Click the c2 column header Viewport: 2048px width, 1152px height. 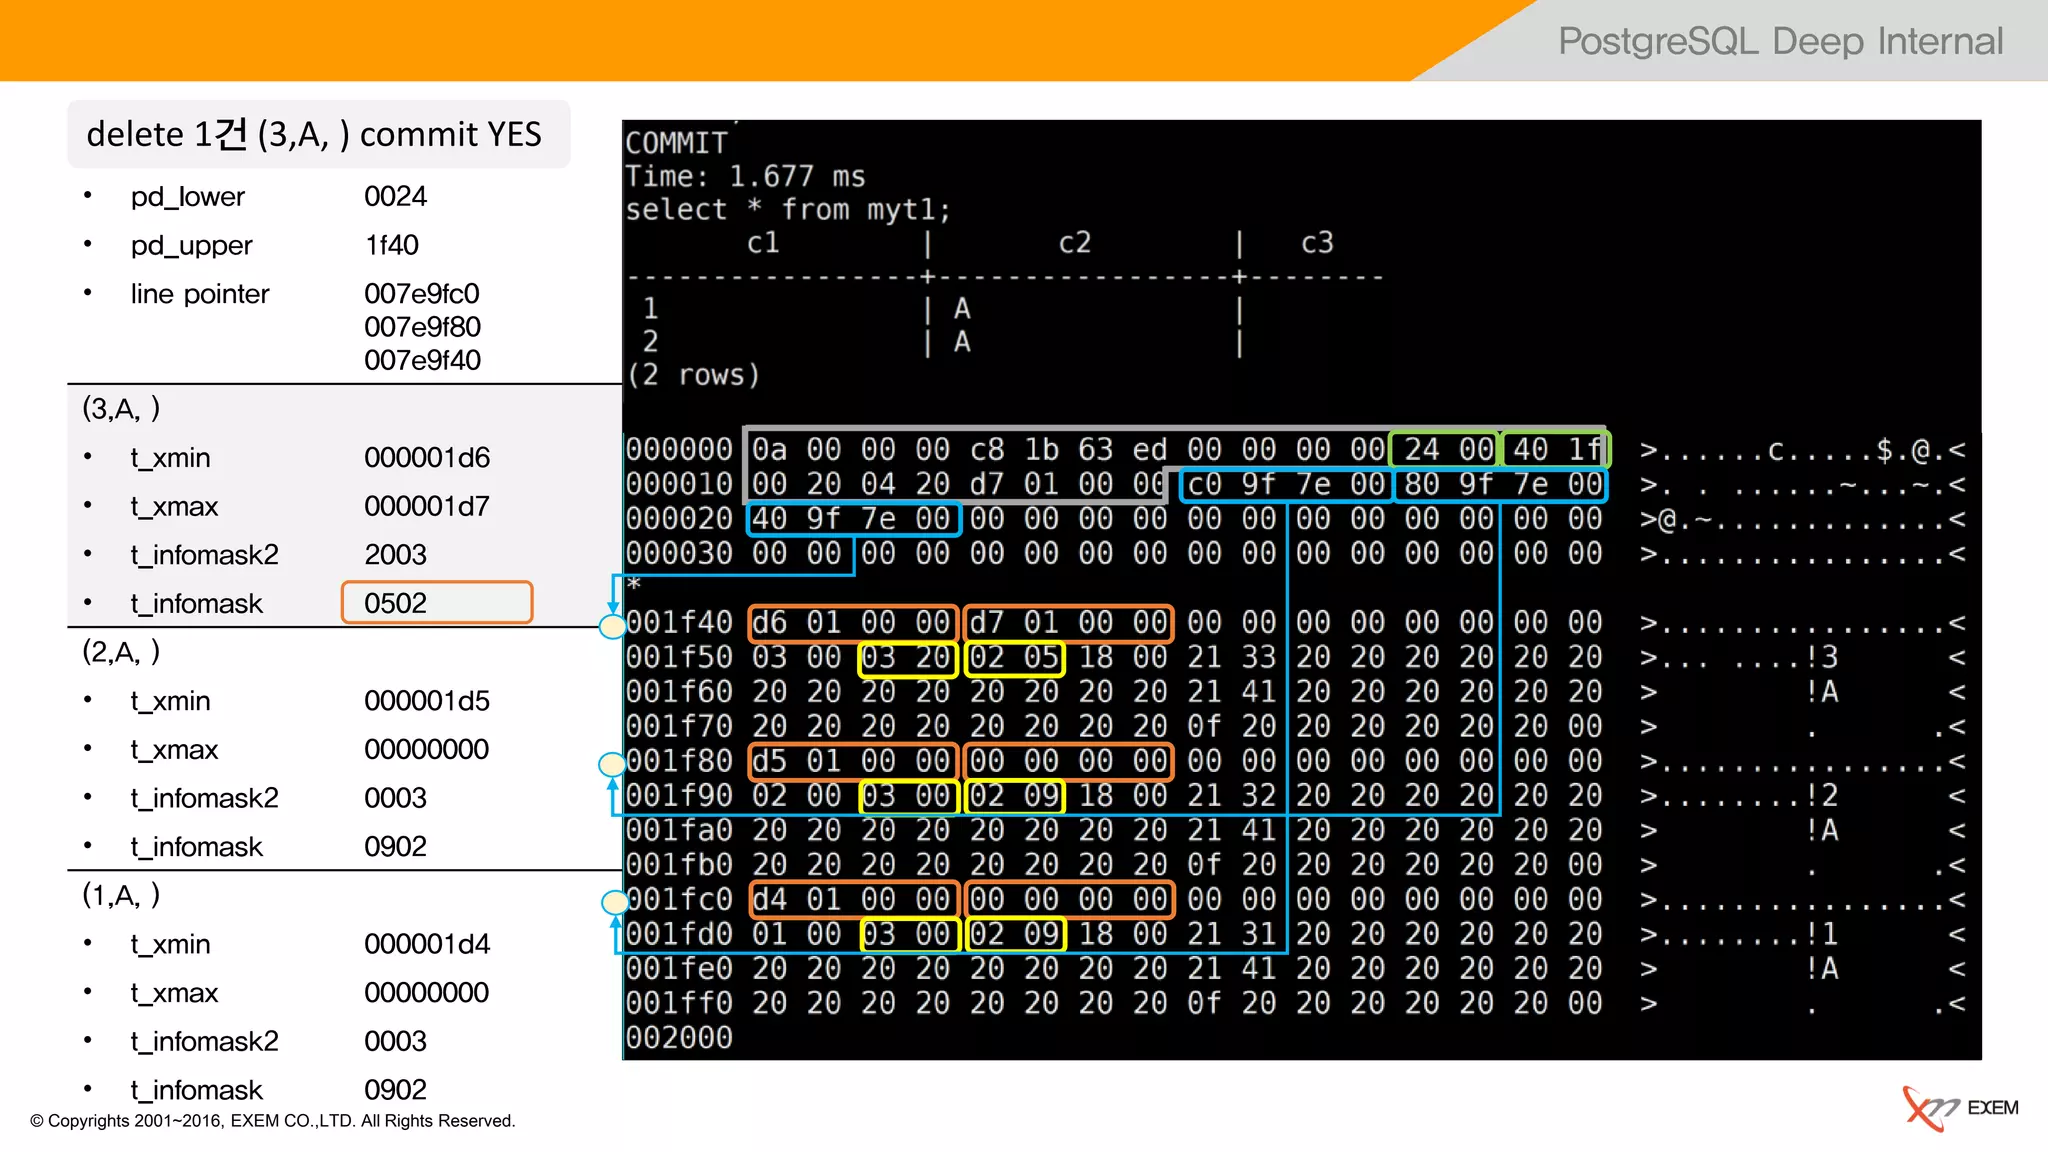1075,242
